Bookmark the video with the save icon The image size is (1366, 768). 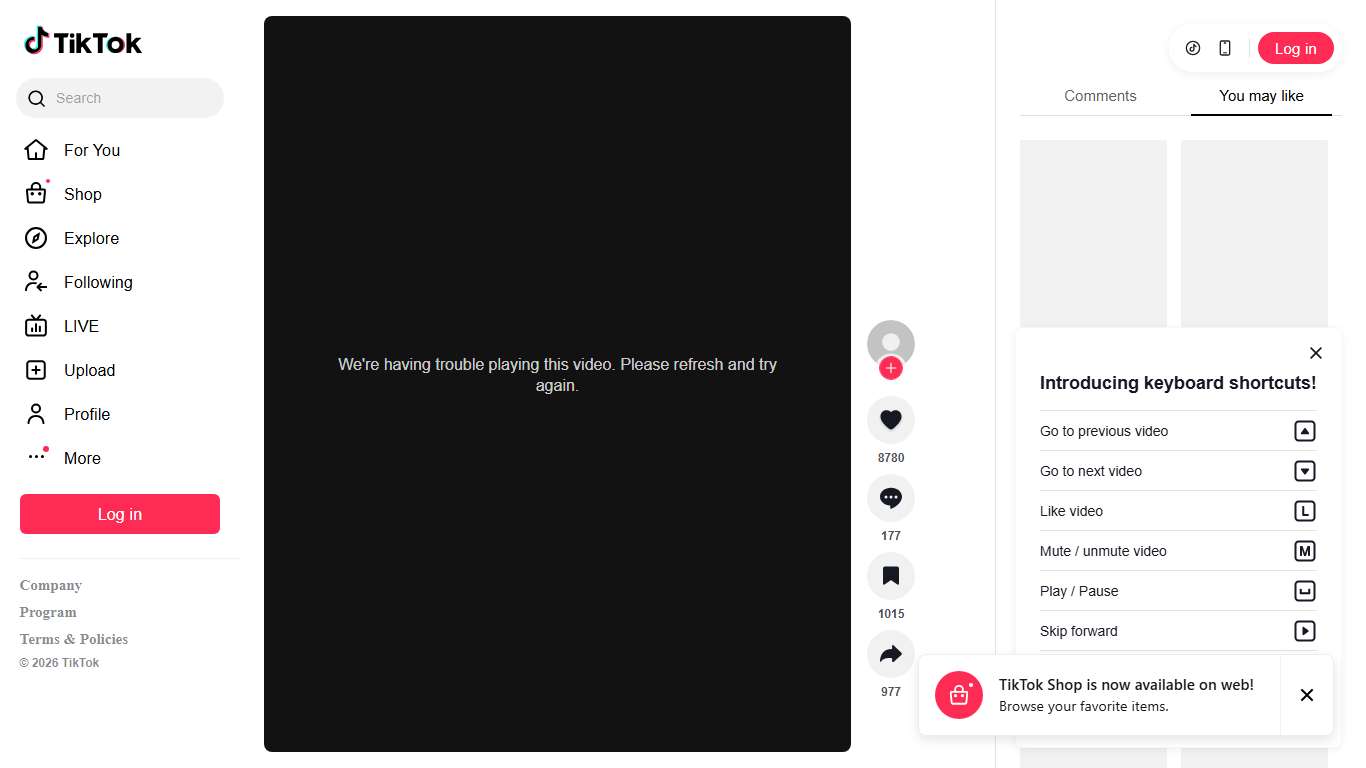pos(891,576)
